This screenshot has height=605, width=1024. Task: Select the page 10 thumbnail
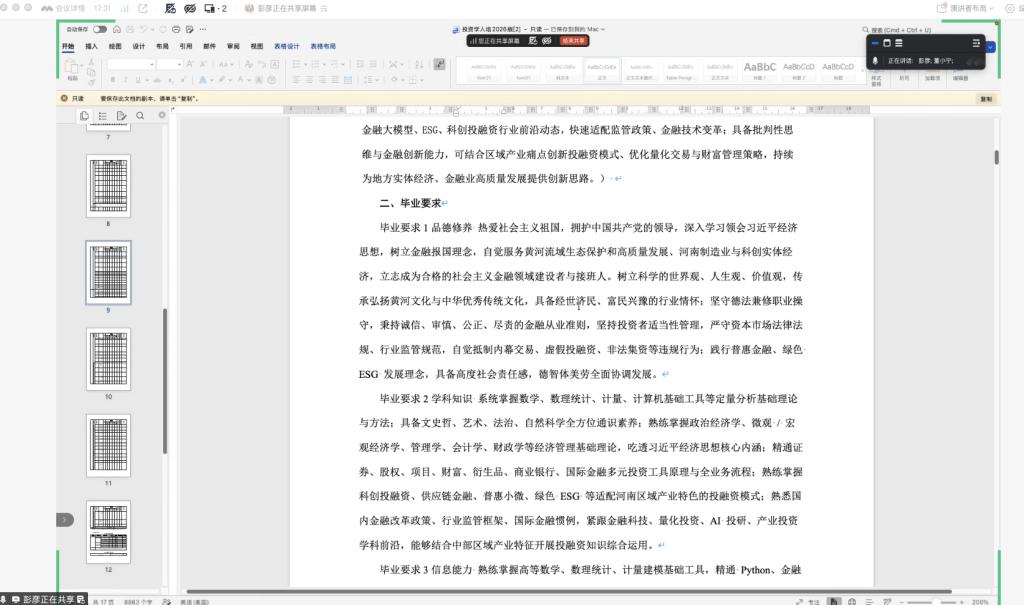108,359
